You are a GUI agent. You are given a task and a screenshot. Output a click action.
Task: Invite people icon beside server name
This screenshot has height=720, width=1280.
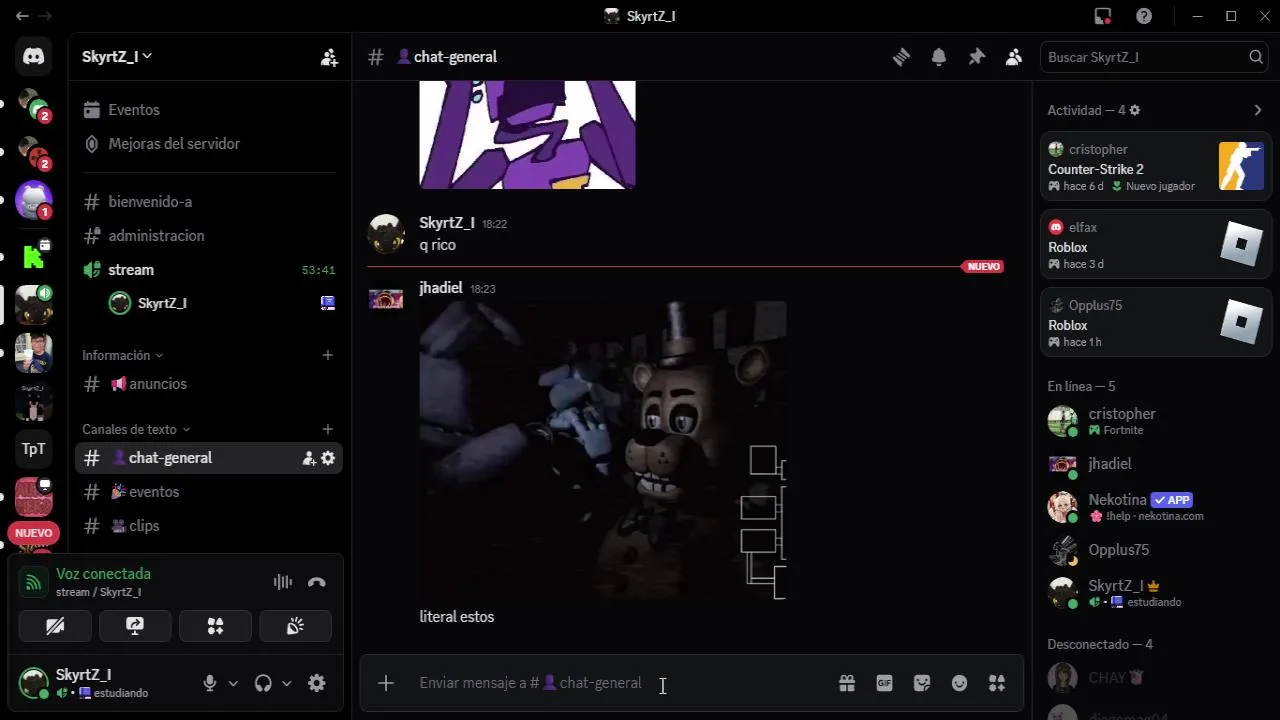329,57
